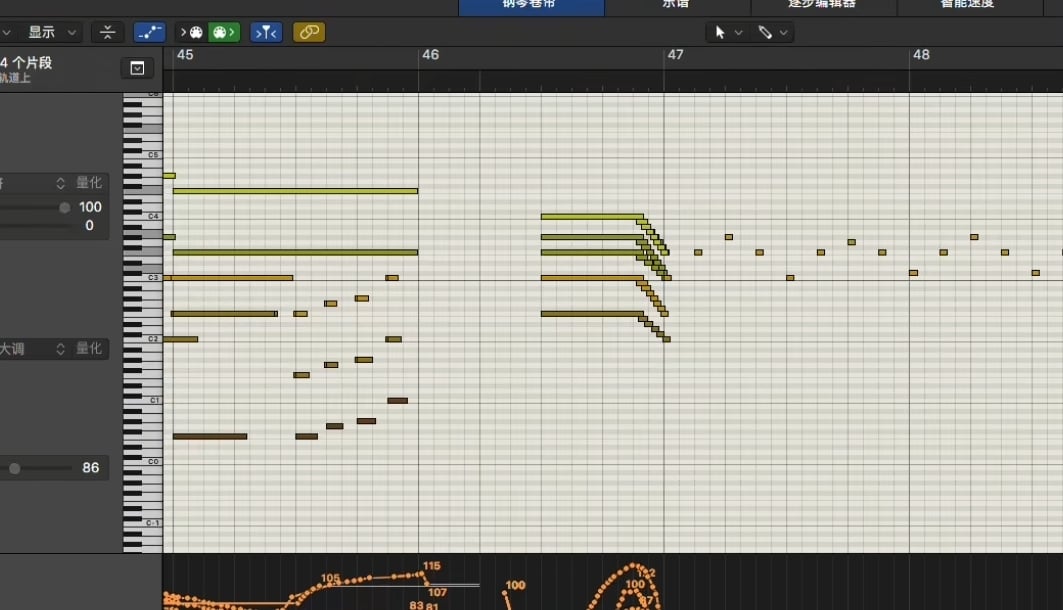Viewport: 1063px width, 610px height.
Task: Switch to the 智能速度 smart tempo tab
Action: pos(968,5)
